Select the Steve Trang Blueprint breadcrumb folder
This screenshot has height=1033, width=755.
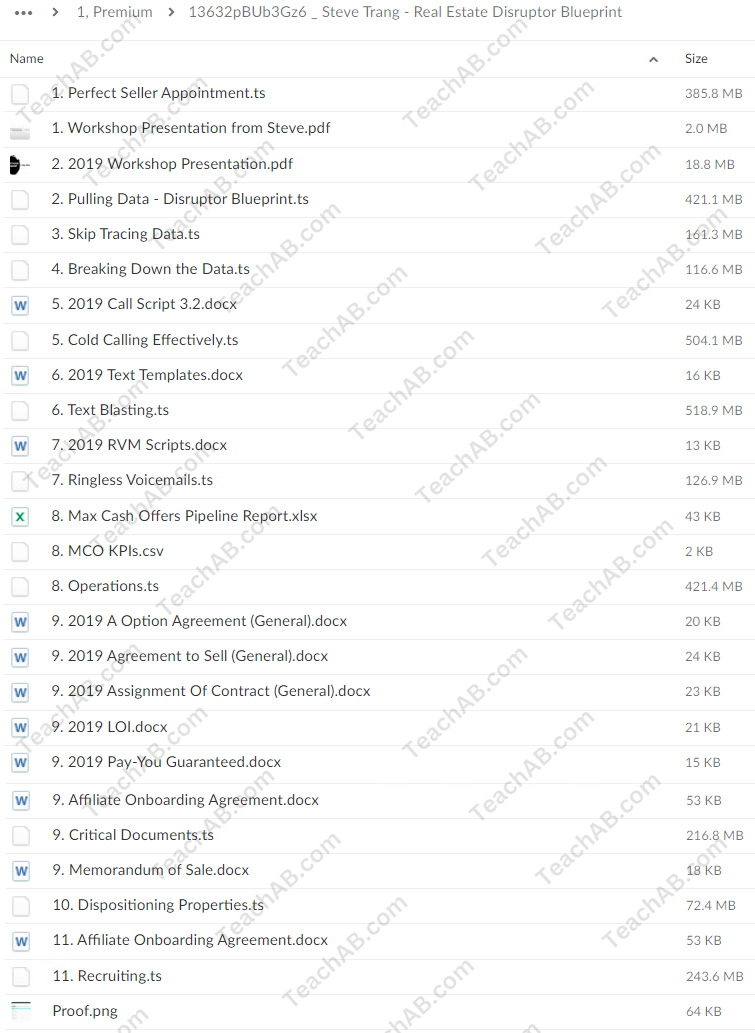click(405, 12)
